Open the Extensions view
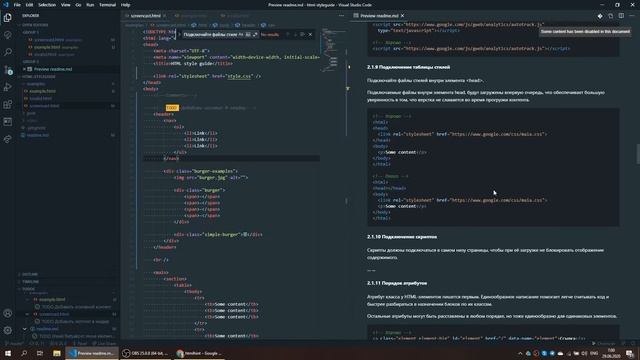The image size is (640, 360). [7, 104]
